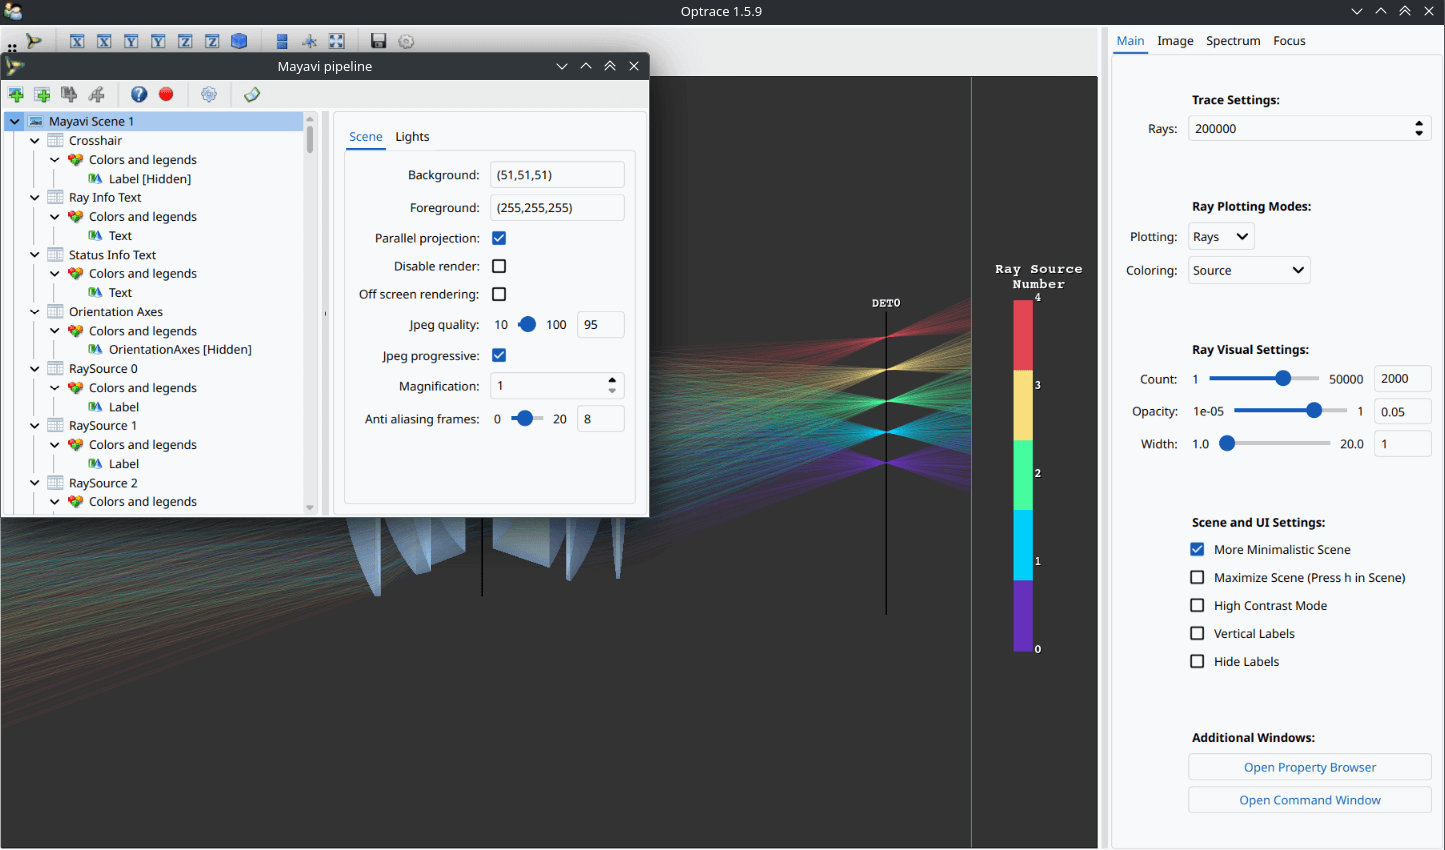This screenshot has height=850, width=1445.
Task: Add a data source in Mayavi pipeline toolbar
Action: point(42,94)
